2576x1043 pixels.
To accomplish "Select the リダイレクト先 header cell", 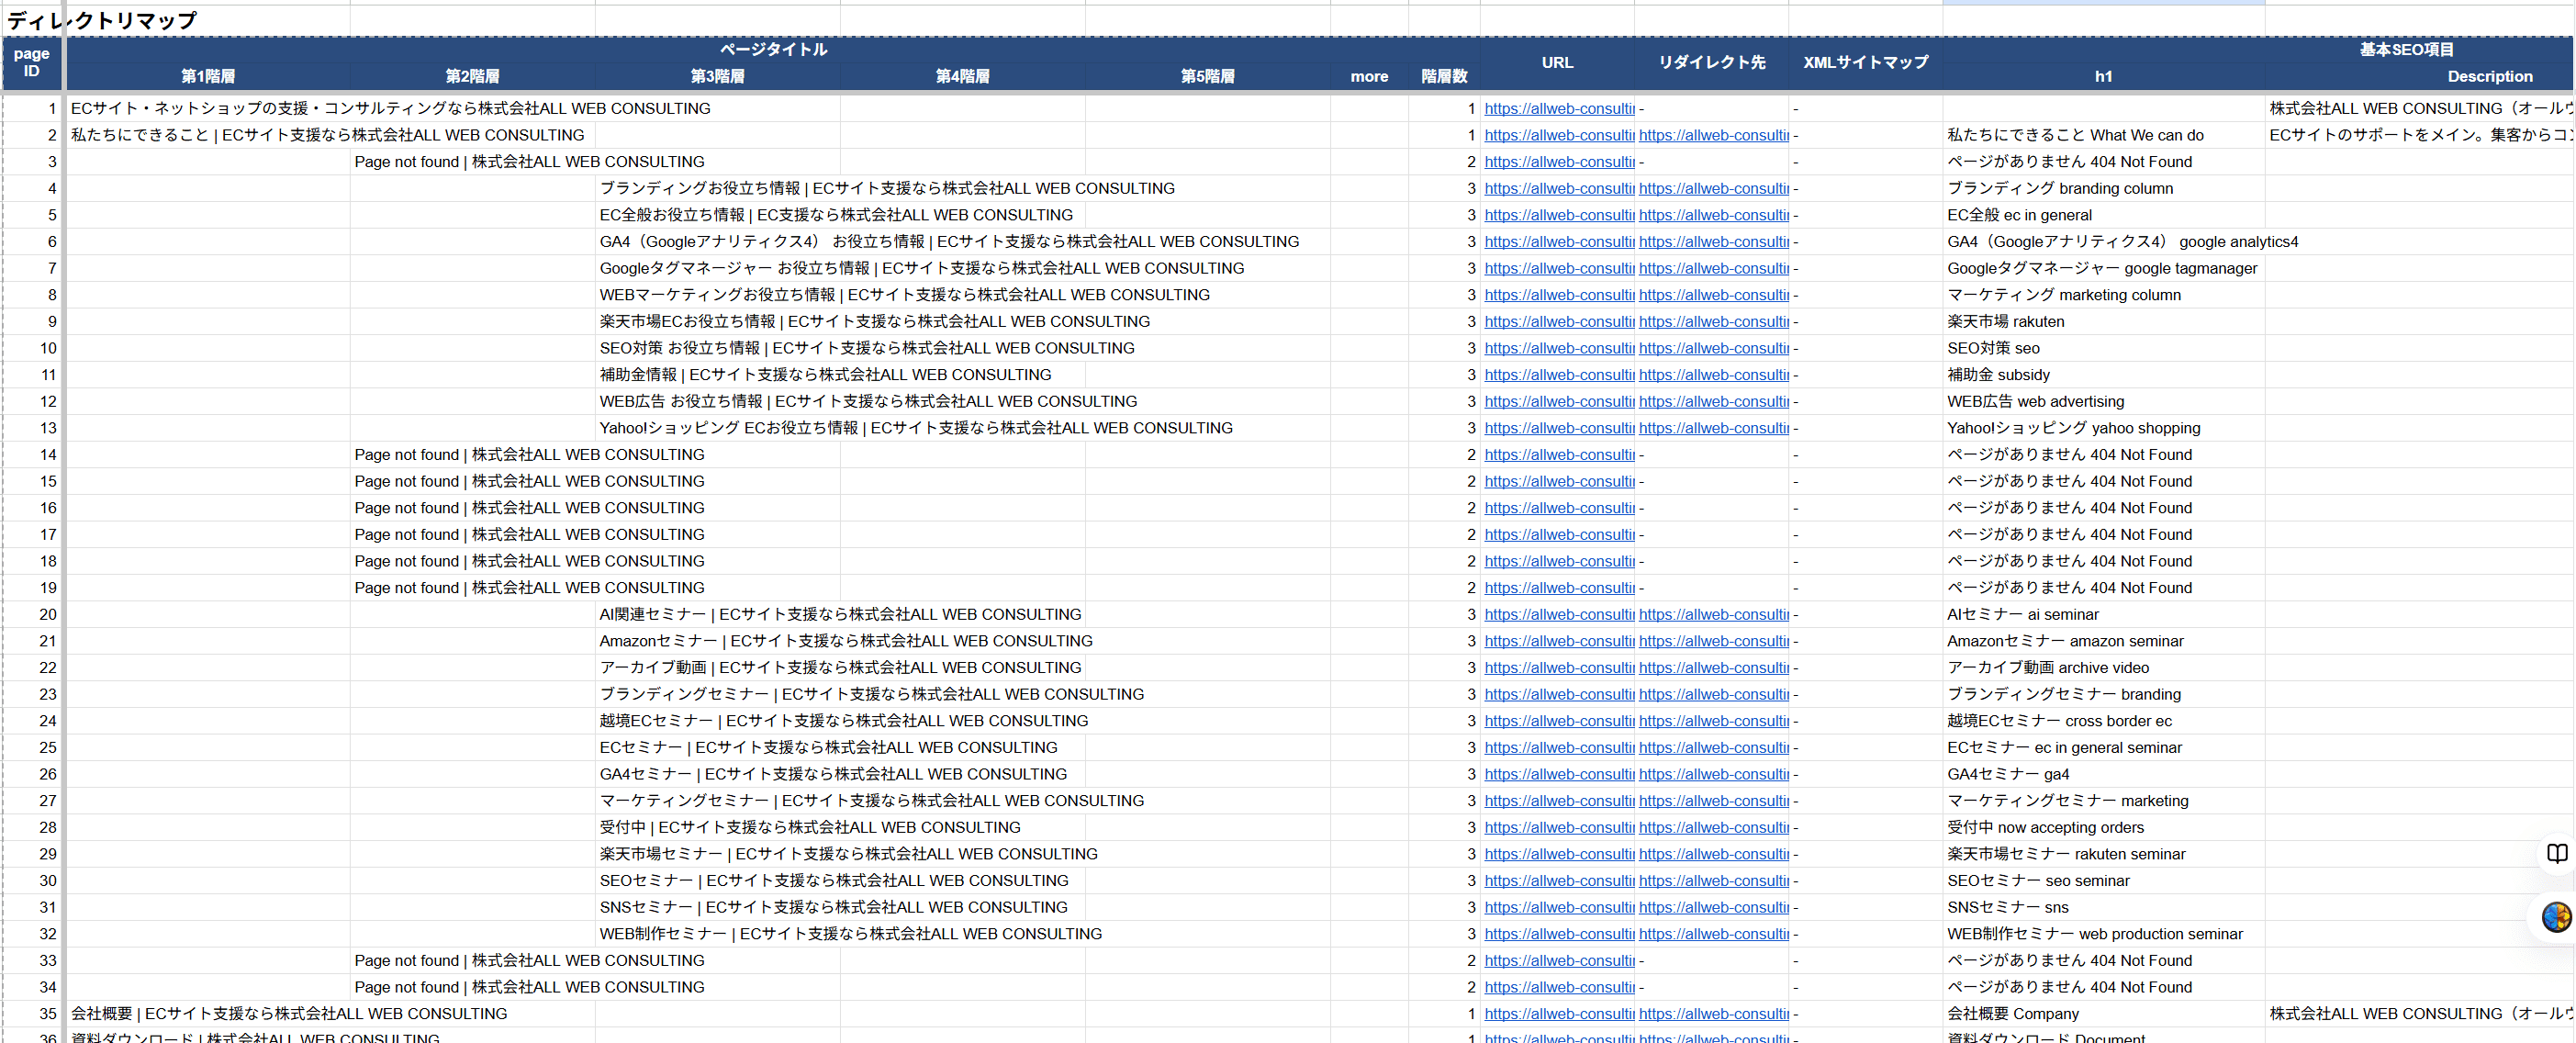I will (1711, 62).
